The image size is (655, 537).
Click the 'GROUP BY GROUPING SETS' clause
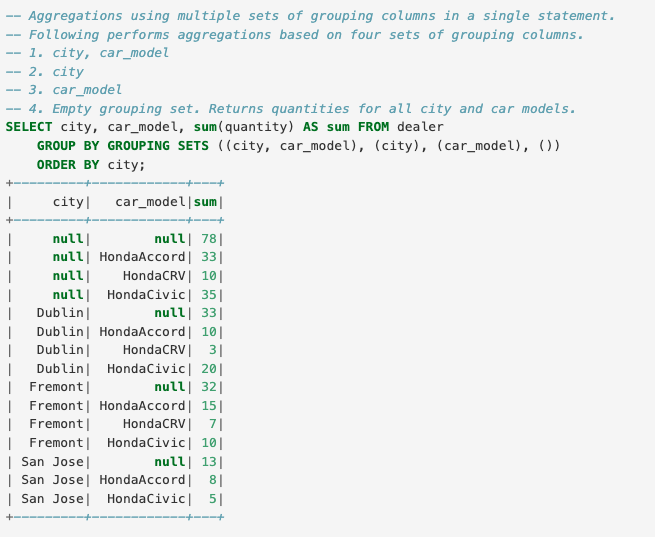coord(123,146)
